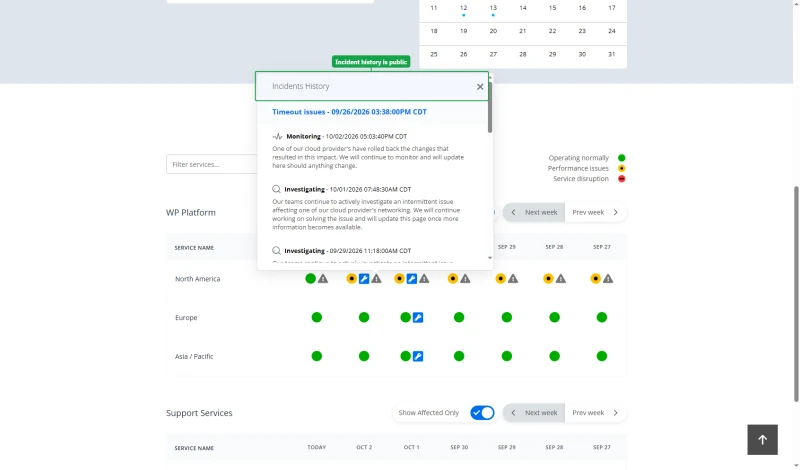
Task: Click Europe's green status dot for Today
Action: [x=316, y=317]
